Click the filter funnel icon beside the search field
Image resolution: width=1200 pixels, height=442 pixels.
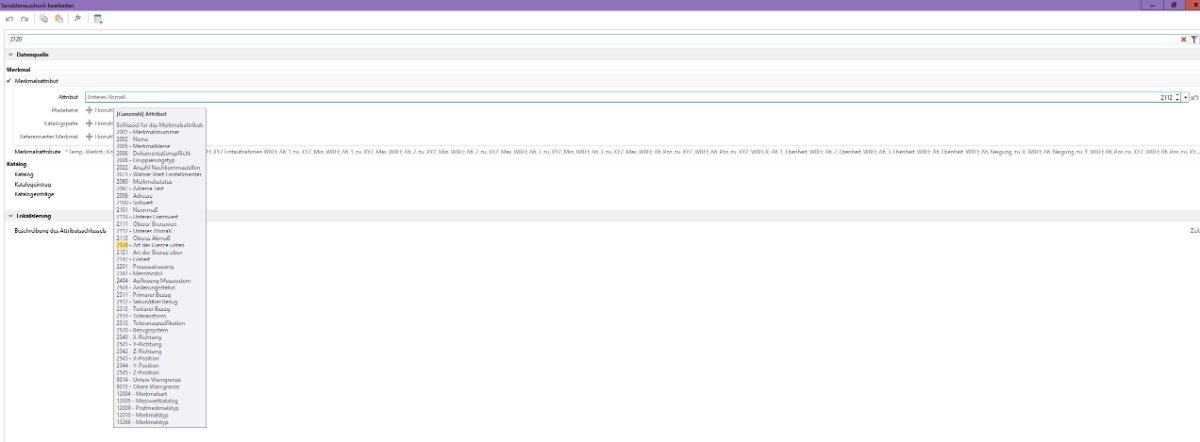pos(1193,38)
